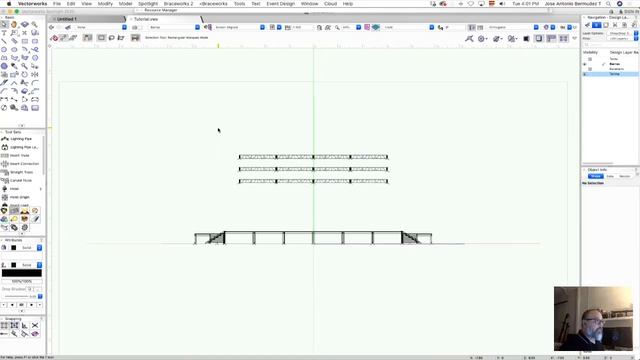Toggle Snap to Angle in Snapping palette
Viewport: 640px width, 360px height.
24,325
